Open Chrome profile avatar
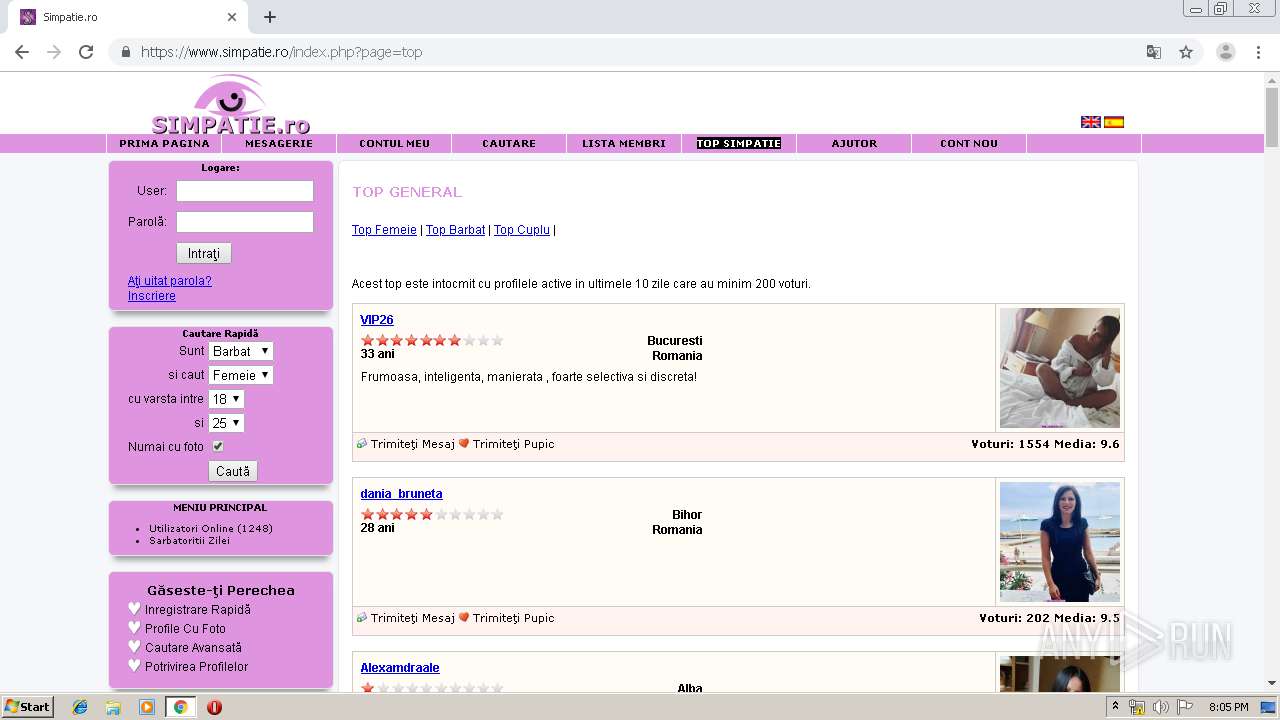 [x=1225, y=52]
